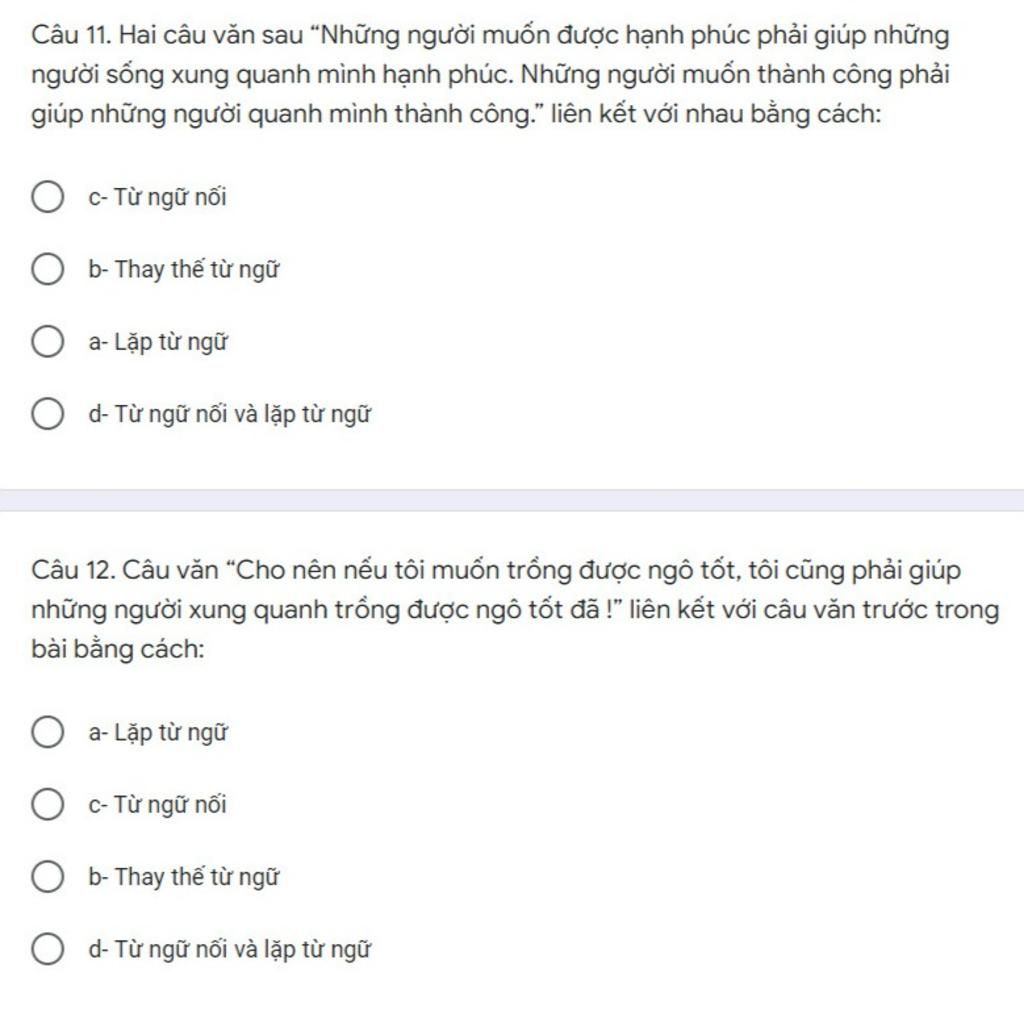The height and width of the screenshot is (1010, 1024).
Task: Click label text "b- Thay thế từ ngữ" under Câu 11
Action: tap(184, 270)
